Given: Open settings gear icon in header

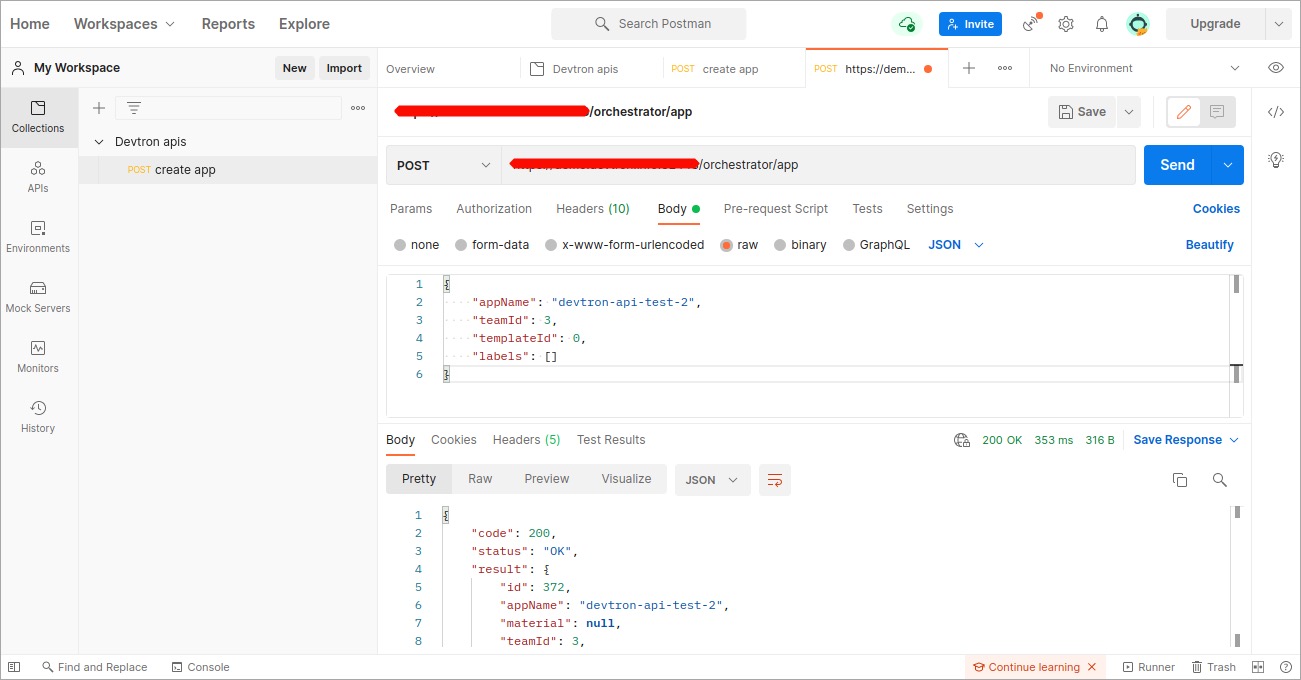Looking at the screenshot, I should point(1066,24).
